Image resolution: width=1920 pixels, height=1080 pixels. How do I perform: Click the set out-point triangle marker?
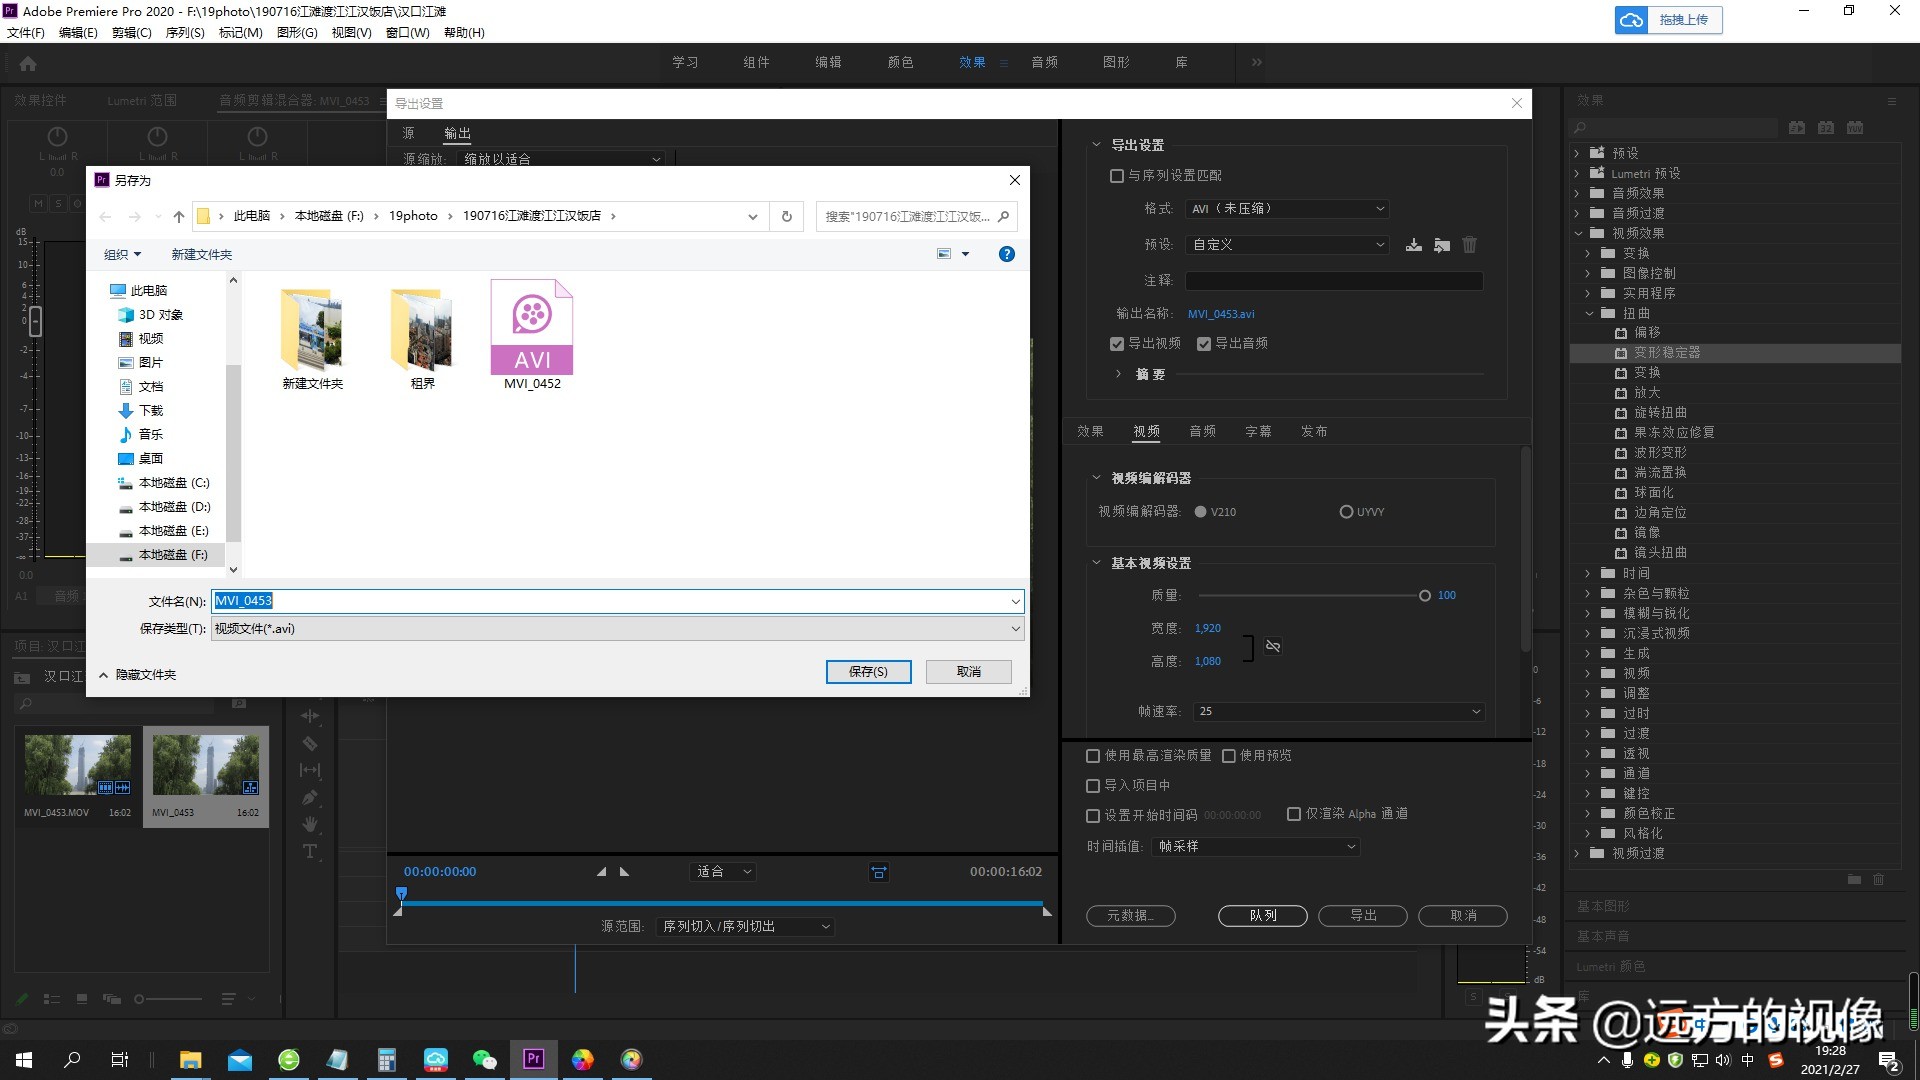pyautogui.click(x=624, y=872)
